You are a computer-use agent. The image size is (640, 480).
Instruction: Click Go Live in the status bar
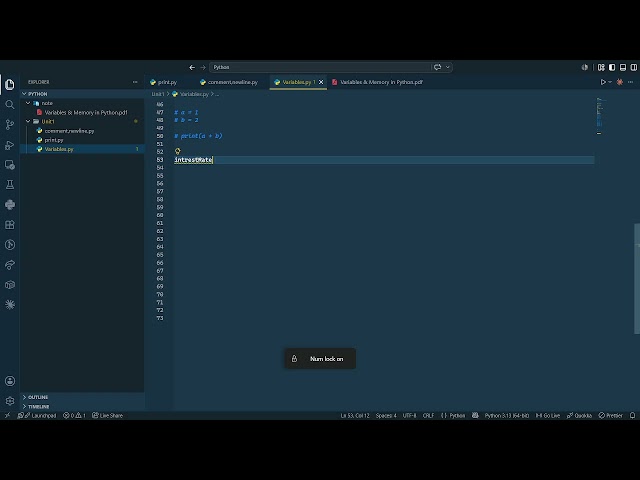[548, 416]
